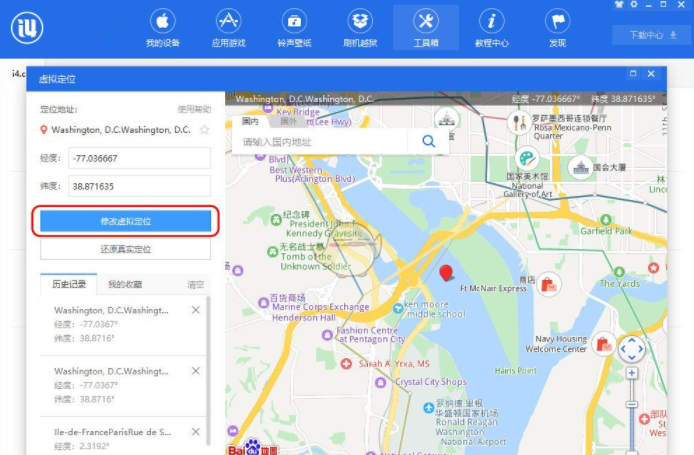The height and width of the screenshot is (455, 694).
Task: Click the Marine Corps Exchange marker
Action: coord(264,303)
